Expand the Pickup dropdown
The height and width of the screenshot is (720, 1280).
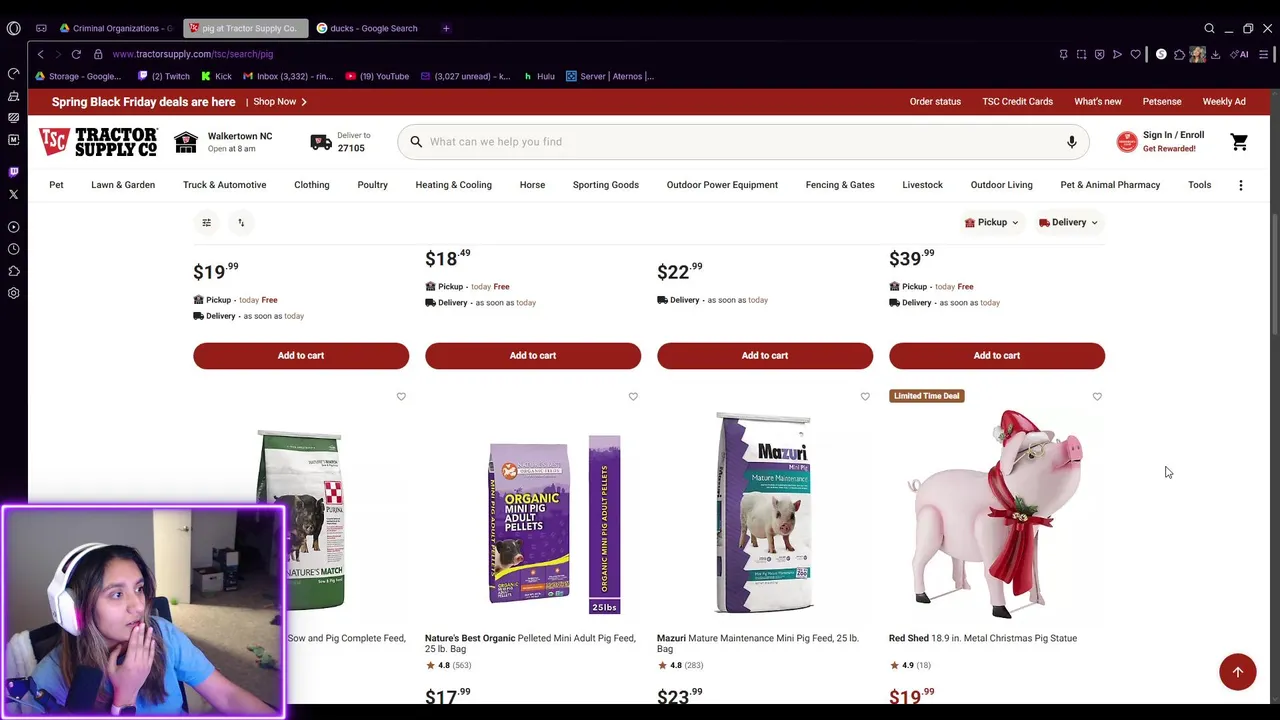[991, 222]
